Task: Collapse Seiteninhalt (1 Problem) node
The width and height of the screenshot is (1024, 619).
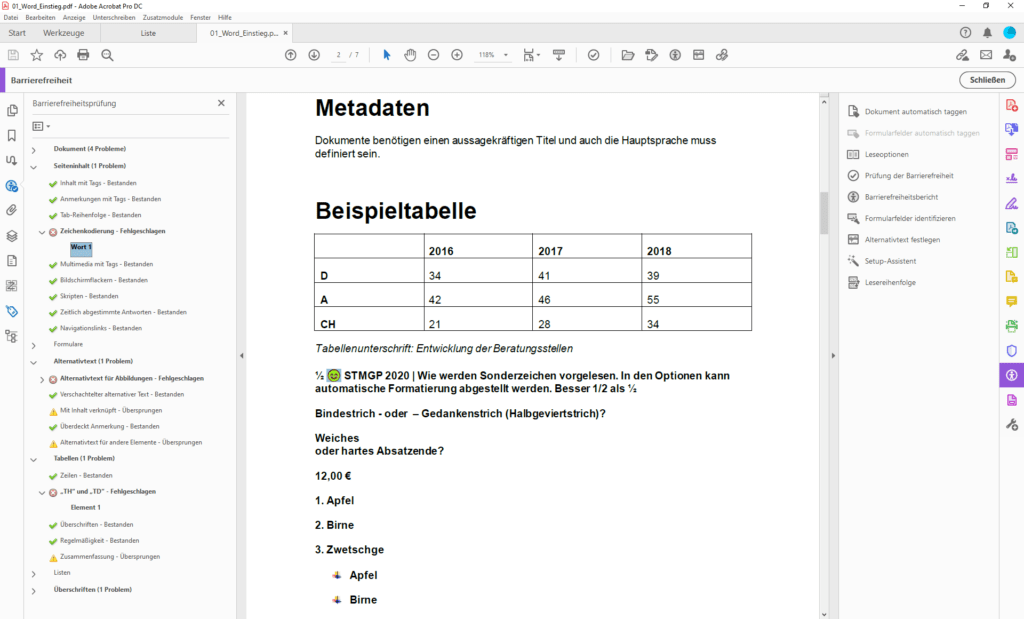Action: point(34,167)
